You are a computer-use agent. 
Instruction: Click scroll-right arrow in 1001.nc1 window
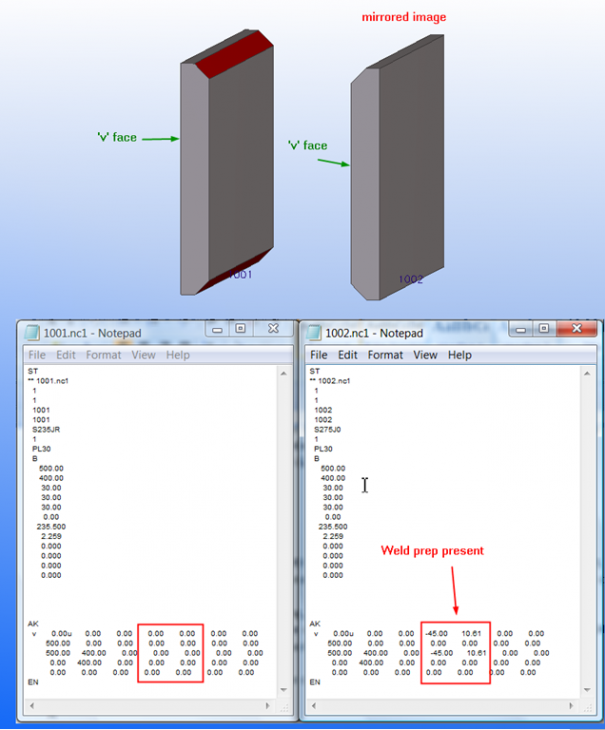click(267, 706)
